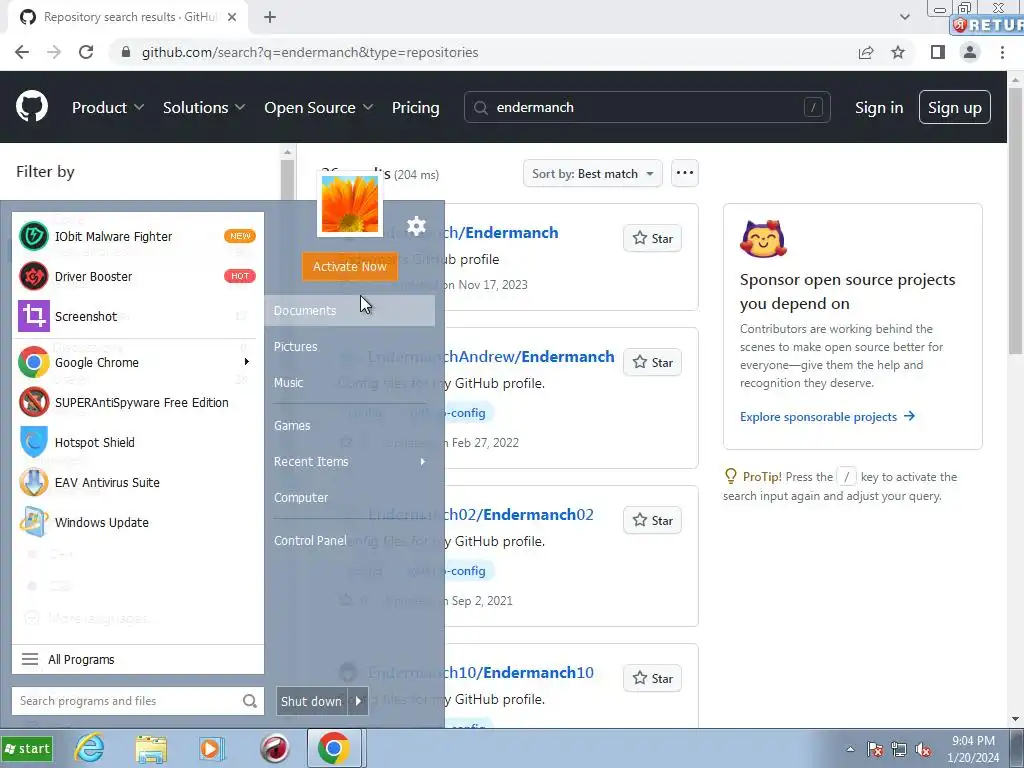Open Chrome three-dot menu
Viewport: 1024px width, 768px height.
coord(1002,52)
